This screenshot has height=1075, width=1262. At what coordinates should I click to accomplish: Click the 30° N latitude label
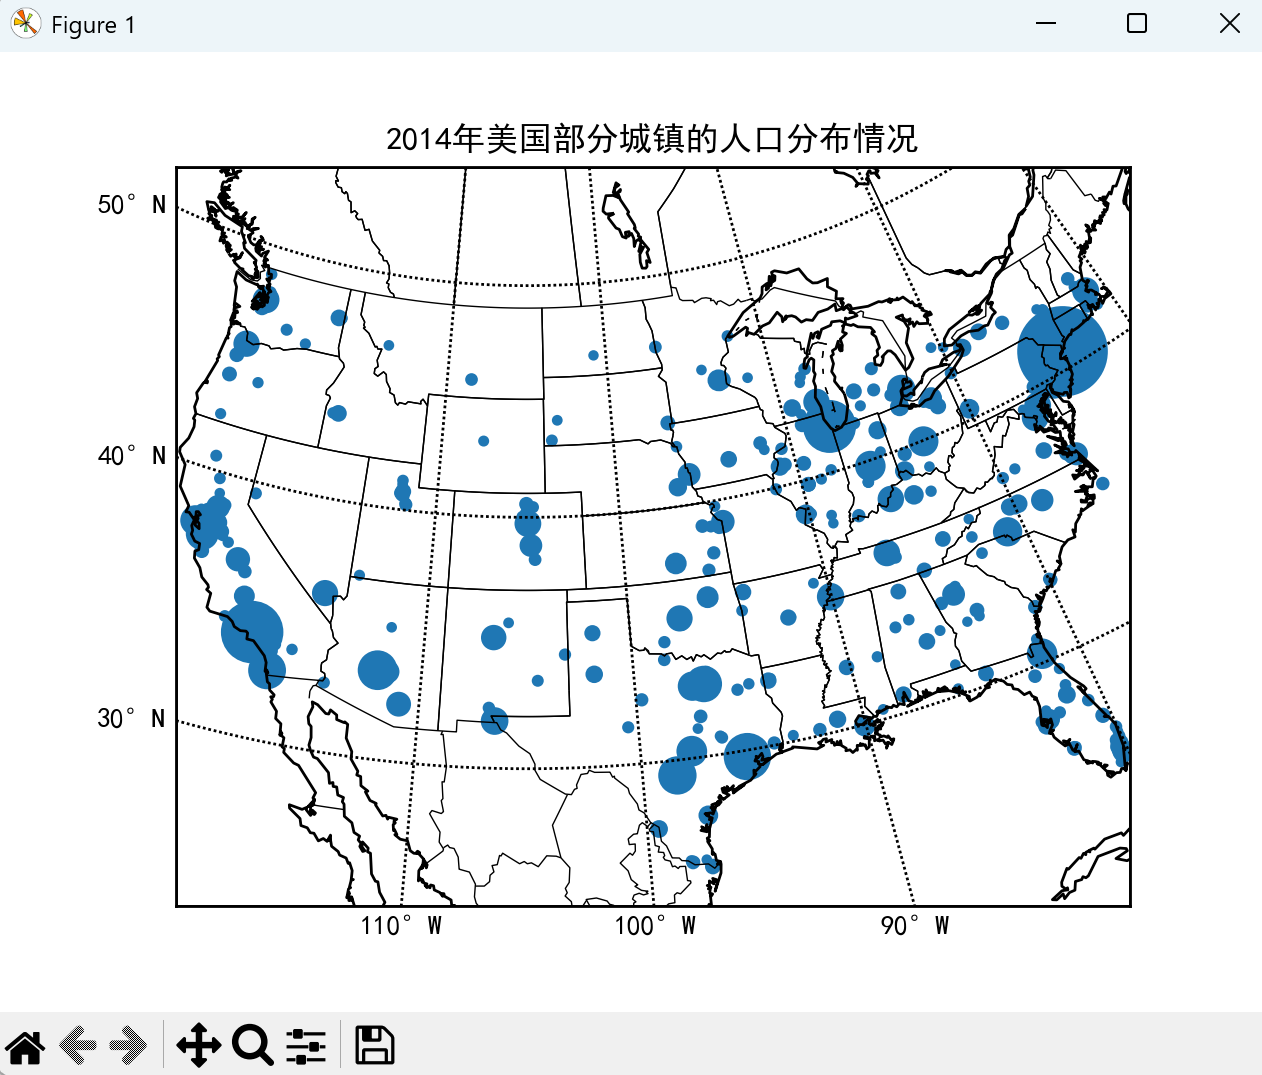coord(132,719)
